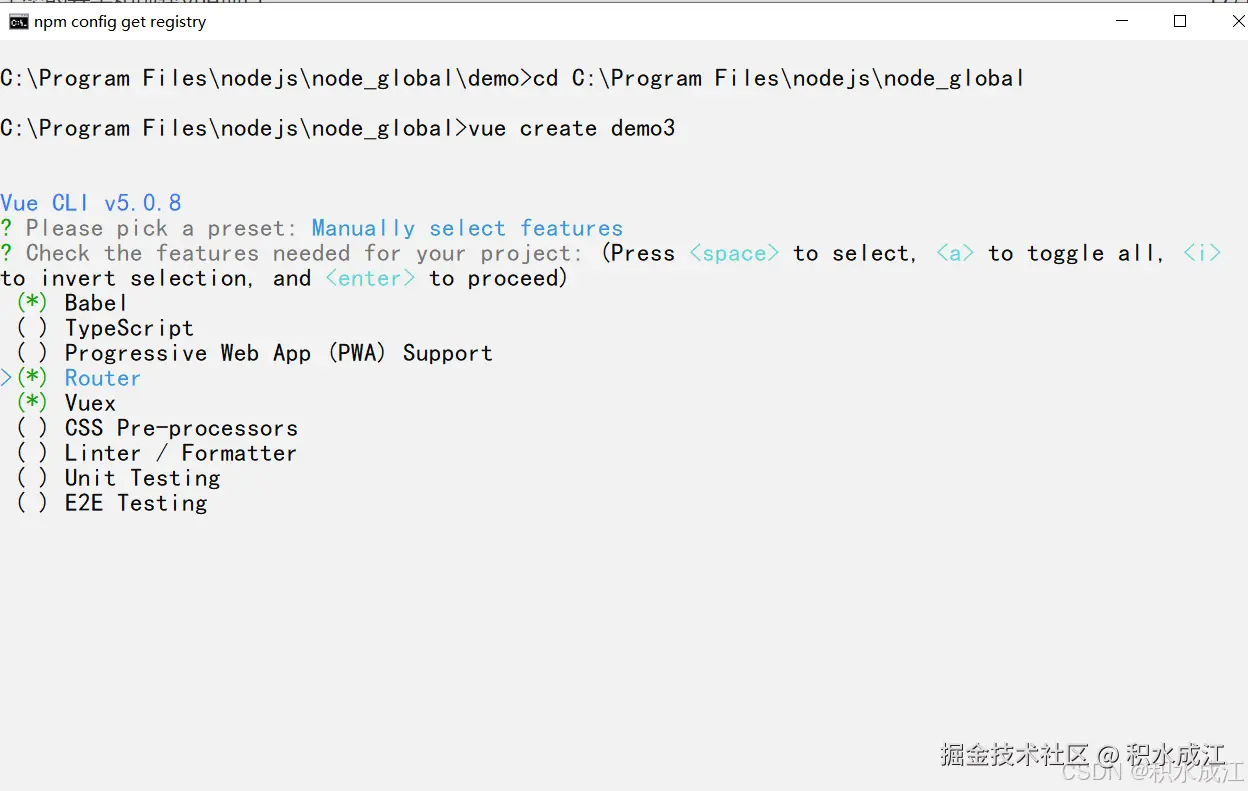Screen dimensions: 1248x791
Task: Enable Progressive Web App (PWA) Support checkbox
Action: (32, 353)
